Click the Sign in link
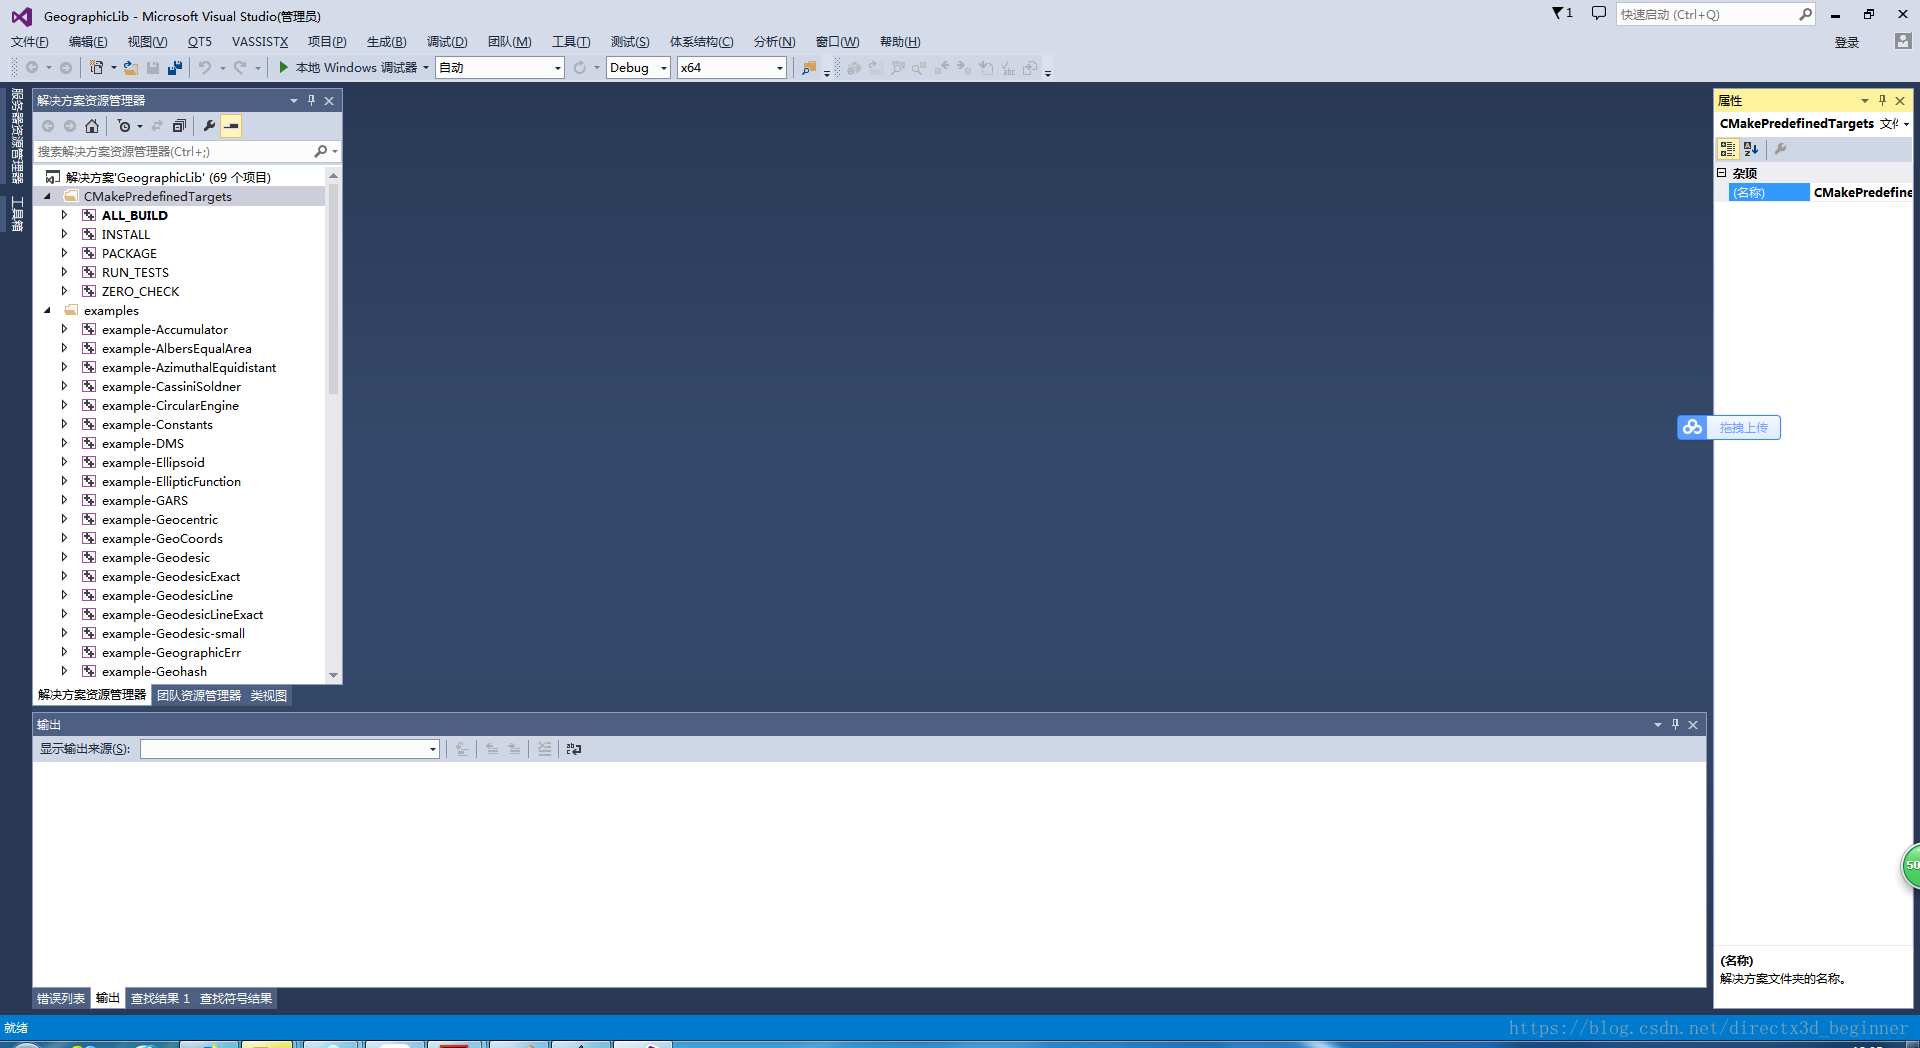 [x=1847, y=42]
